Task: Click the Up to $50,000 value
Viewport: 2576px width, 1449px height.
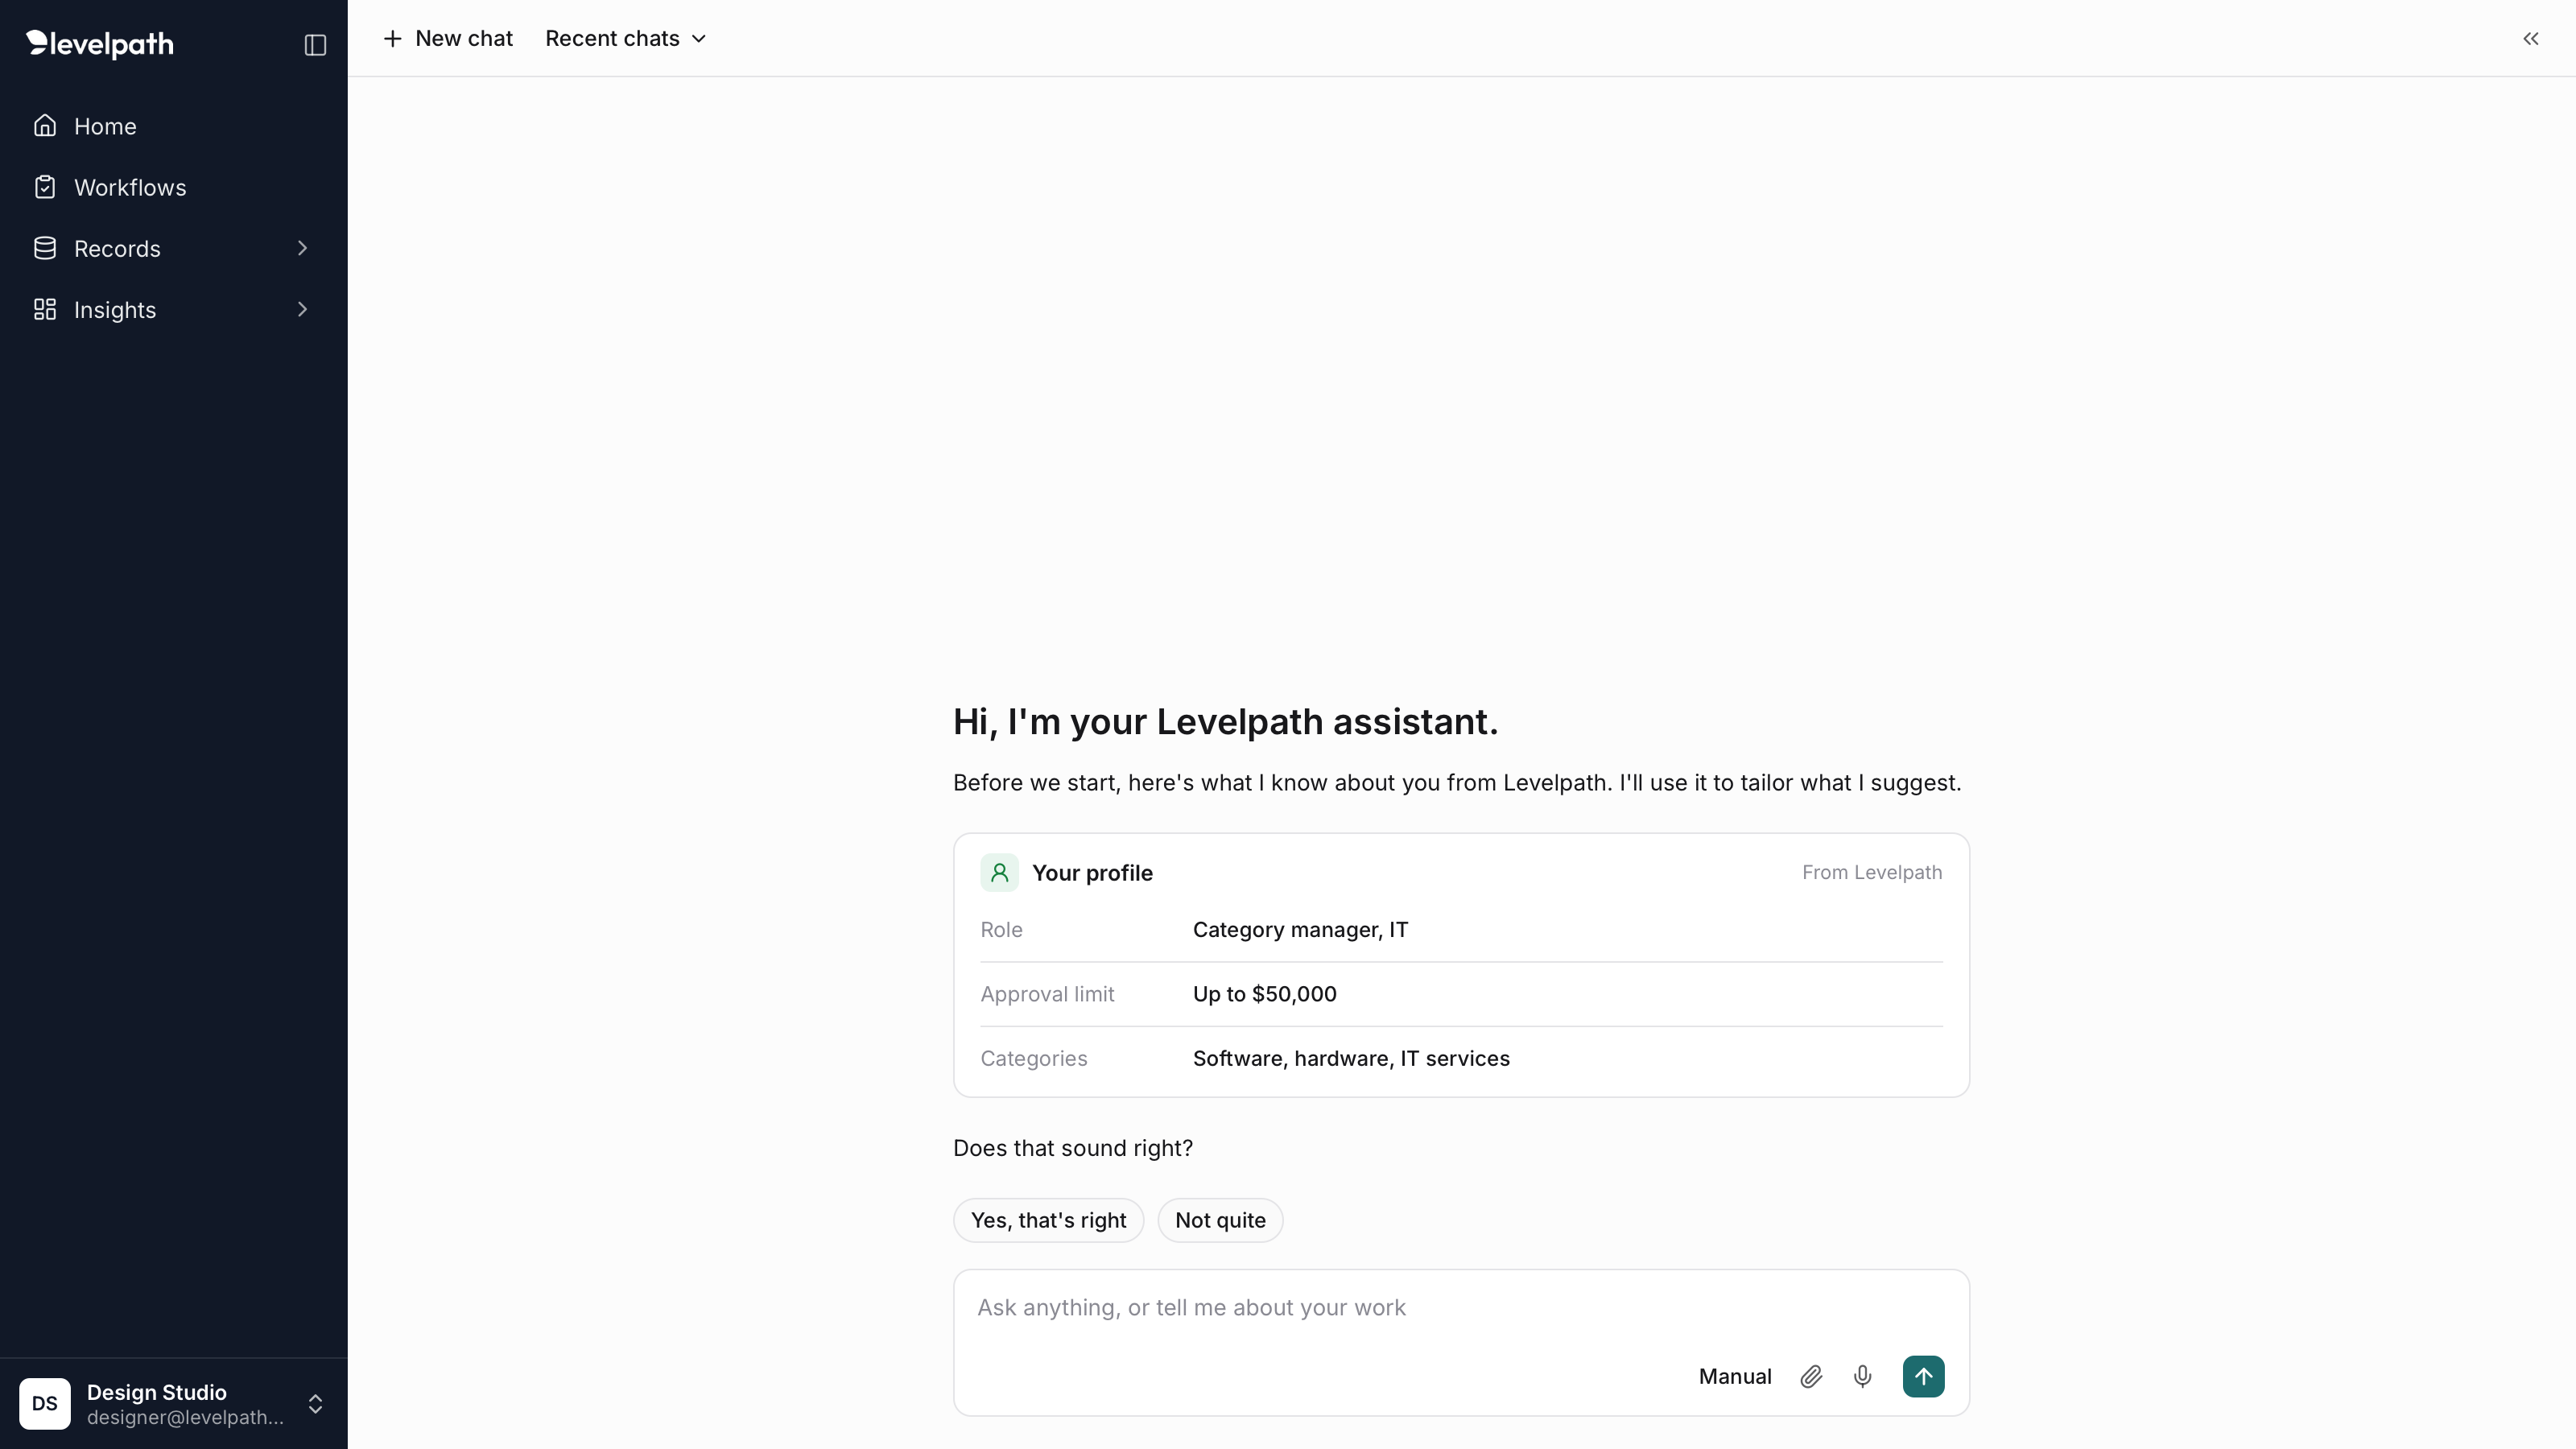Action: pyautogui.click(x=1264, y=994)
